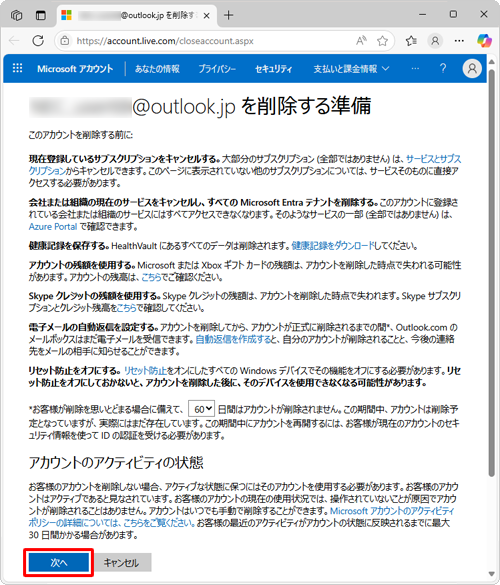
Task: Open 自動返信を作成する link
Action: pyautogui.click(x=233, y=339)
